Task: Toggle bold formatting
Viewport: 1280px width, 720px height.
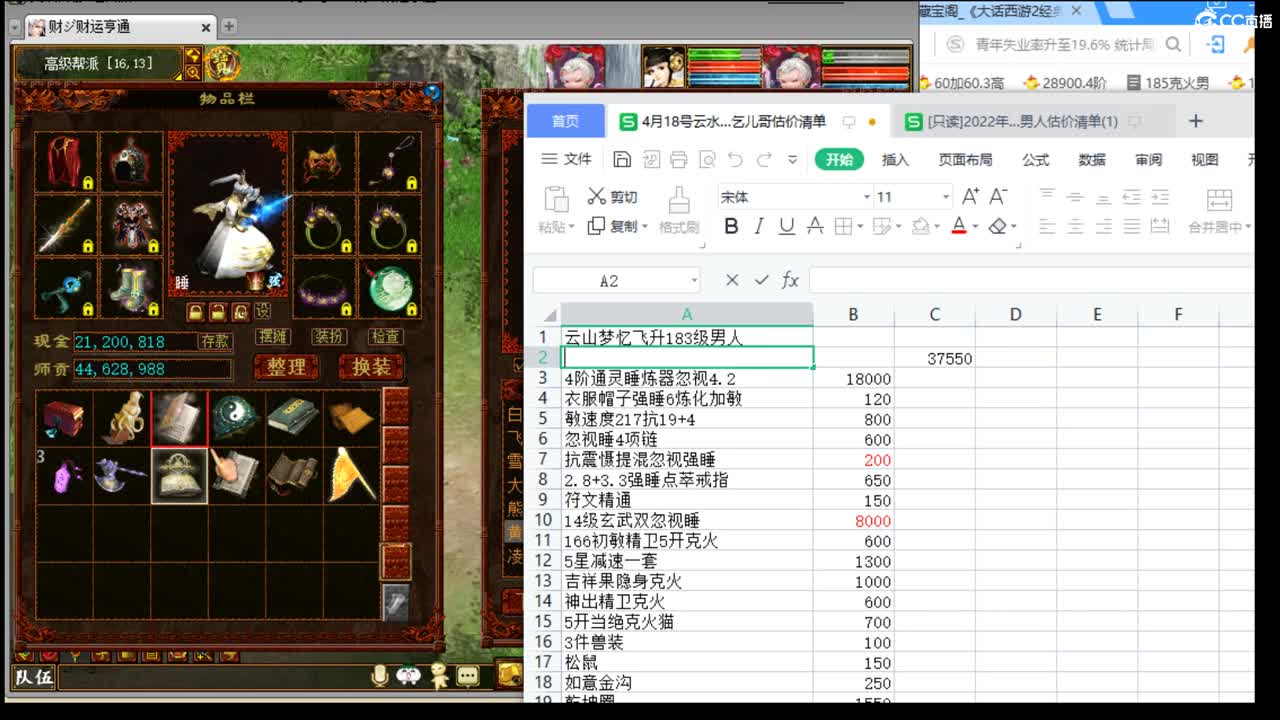Action: pyautogui.click(x=731, y=227)
